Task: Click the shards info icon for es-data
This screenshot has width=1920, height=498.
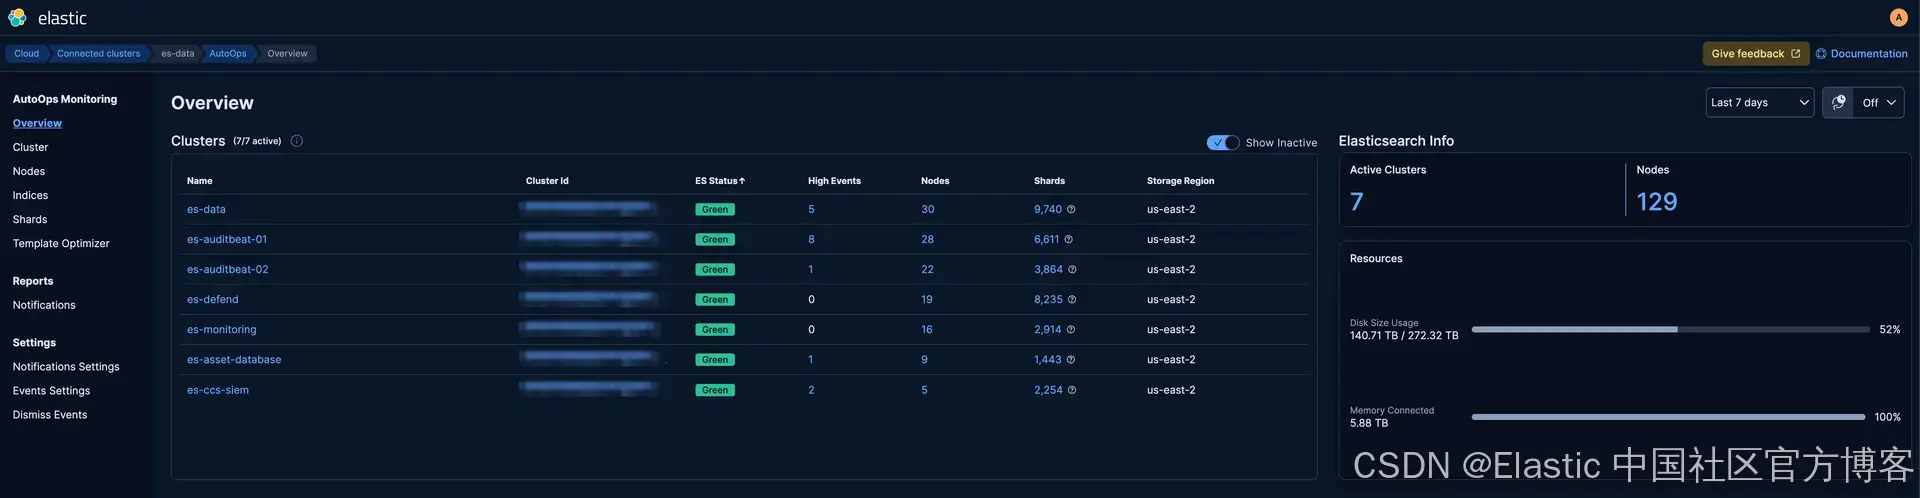Action: coord(1071,209)
